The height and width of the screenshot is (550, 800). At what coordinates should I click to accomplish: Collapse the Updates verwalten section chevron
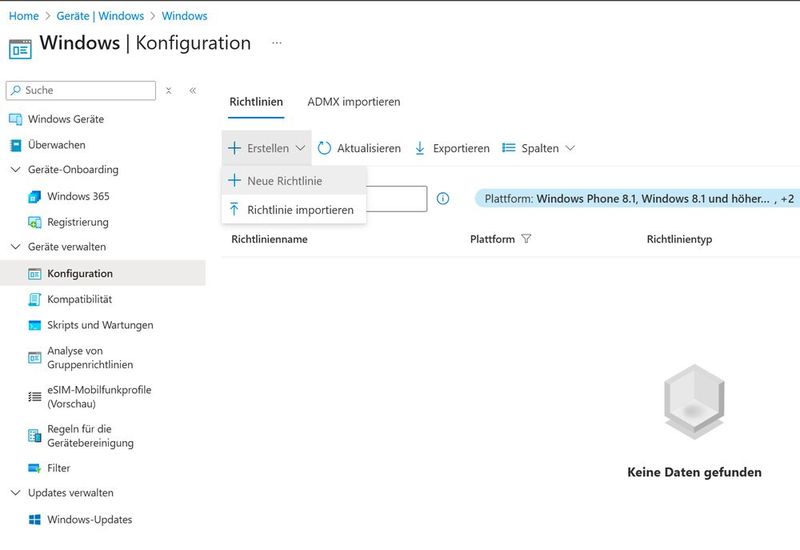(16, 493)
